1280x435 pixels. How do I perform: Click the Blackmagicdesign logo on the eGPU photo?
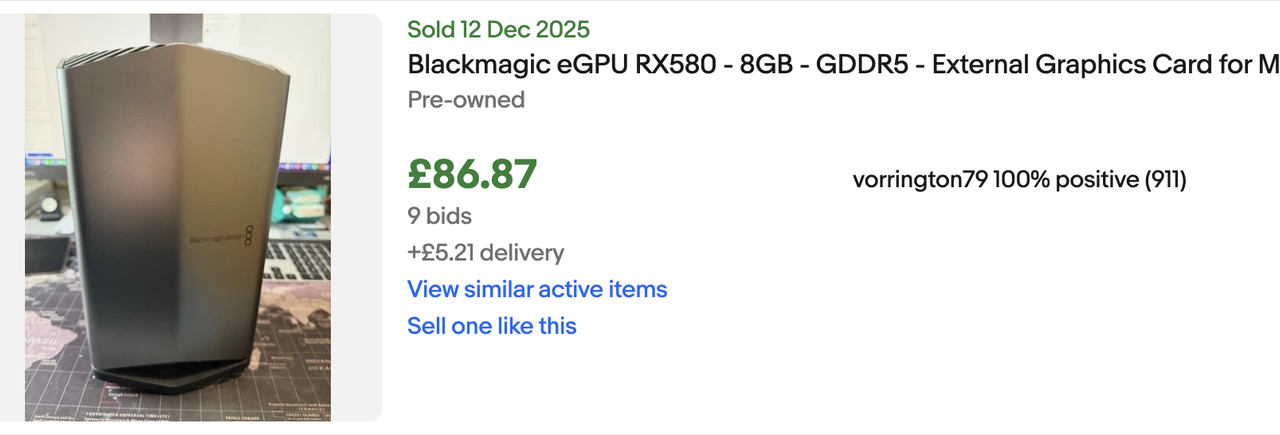click(228, 240)
